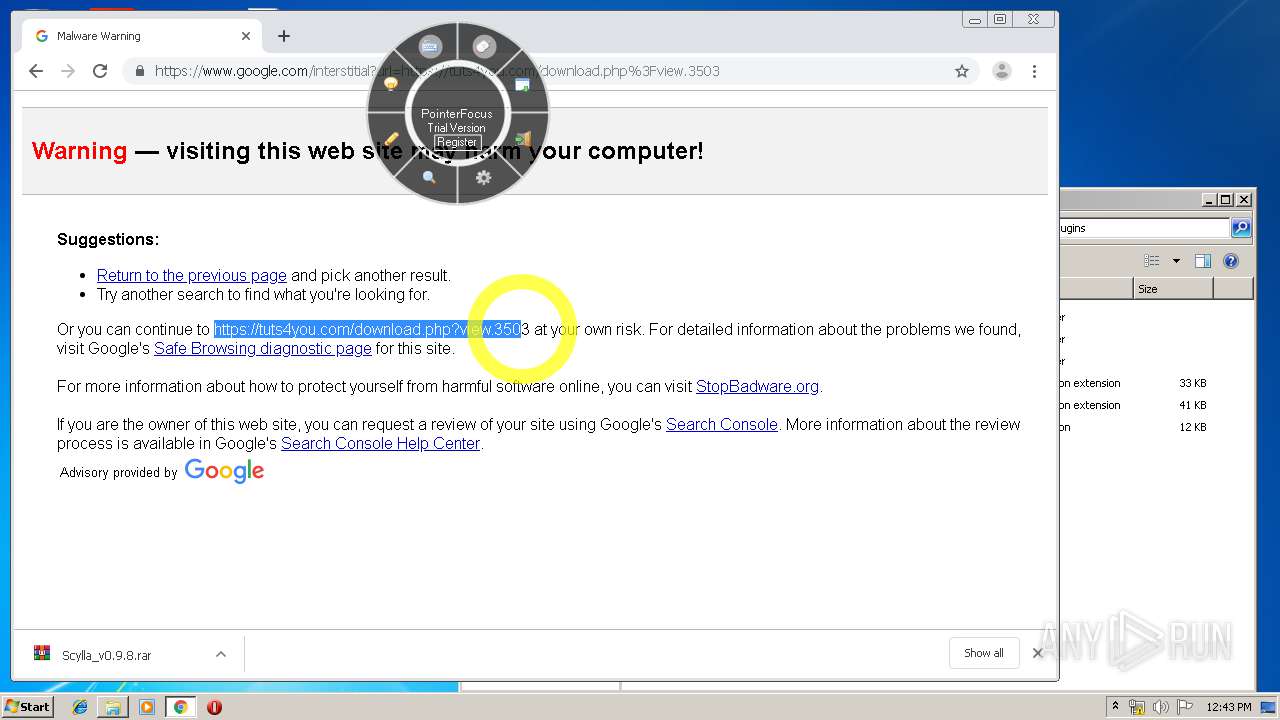
Task: Open downloaded Scylla_v0.9.8.rar item
Action: click(x=106, y=655)
